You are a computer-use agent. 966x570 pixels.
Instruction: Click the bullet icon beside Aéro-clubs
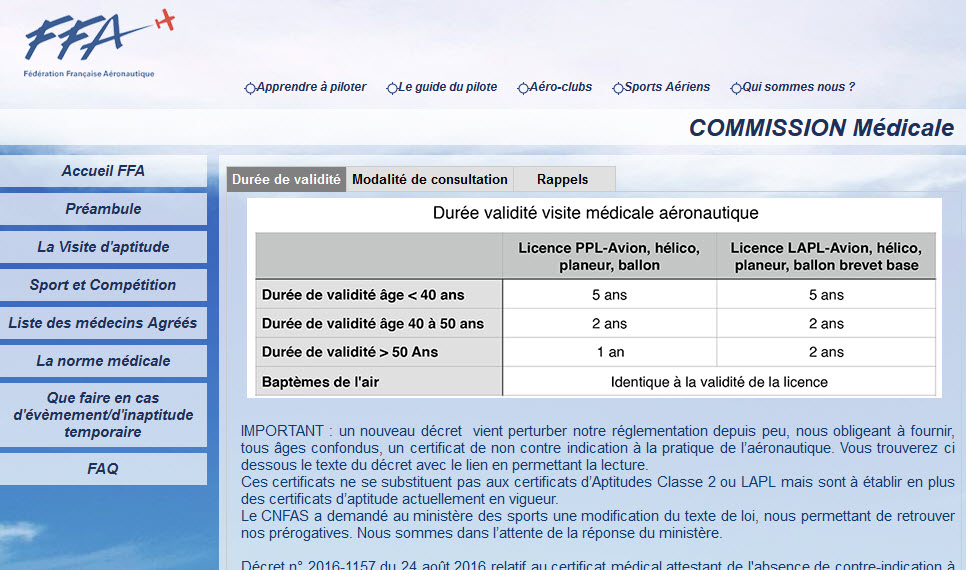point(523,88)
